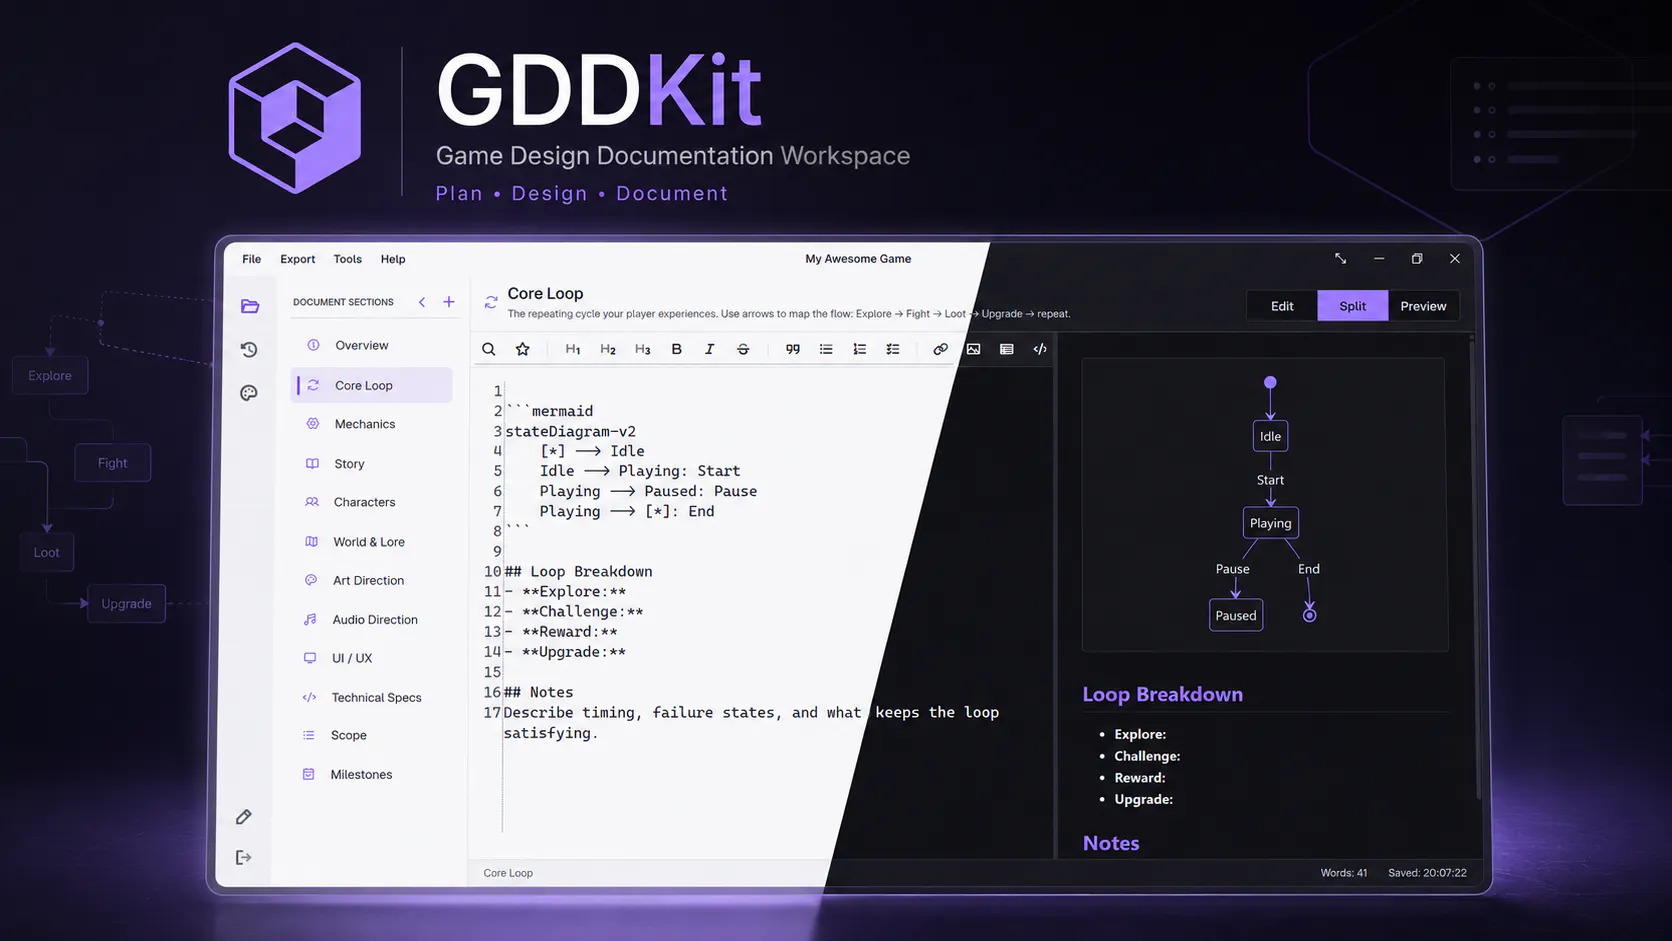Select the World & Lore section

point(371,542)
